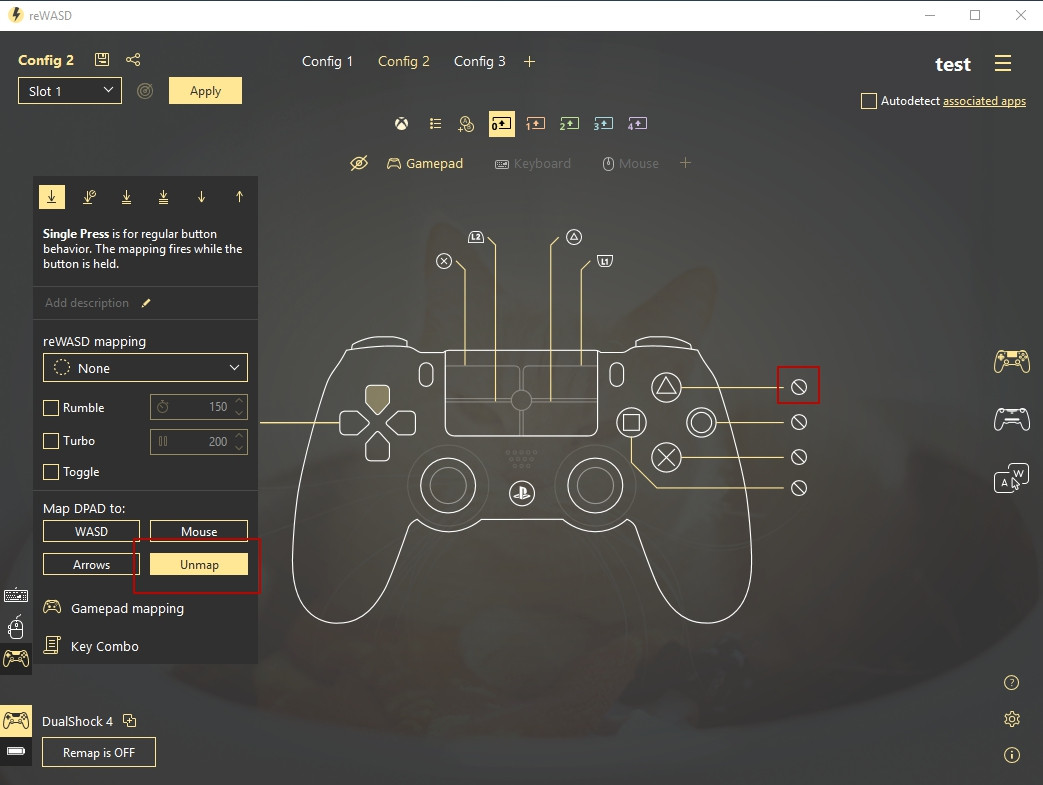The image size is (1043, 785).
Task: Add a sub-config with the plus after Mouse
Action: [x=686, y=163]
